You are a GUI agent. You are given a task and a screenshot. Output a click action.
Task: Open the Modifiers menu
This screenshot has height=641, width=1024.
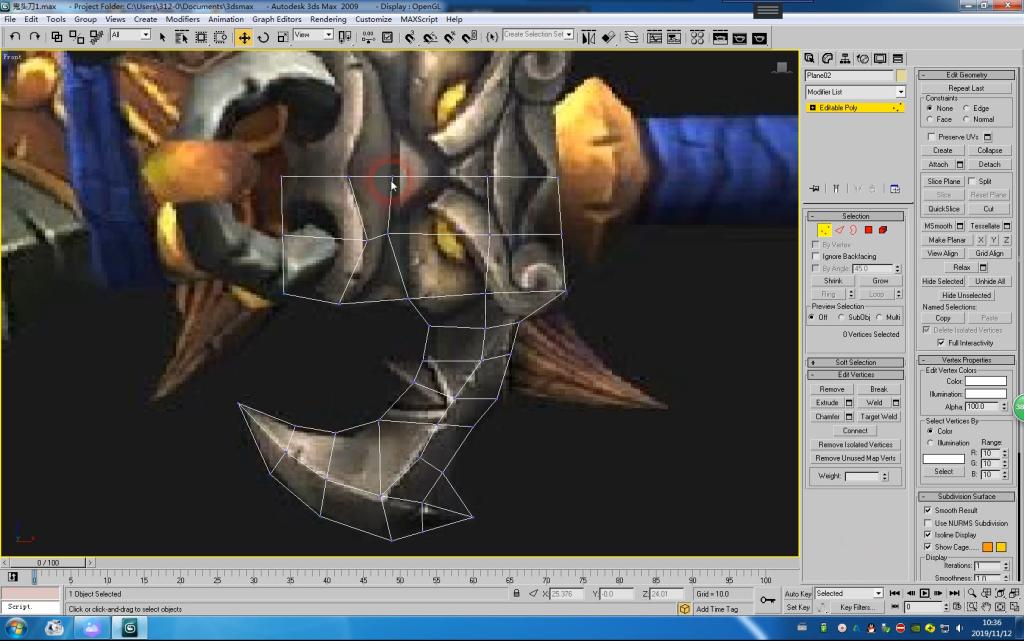182,20
